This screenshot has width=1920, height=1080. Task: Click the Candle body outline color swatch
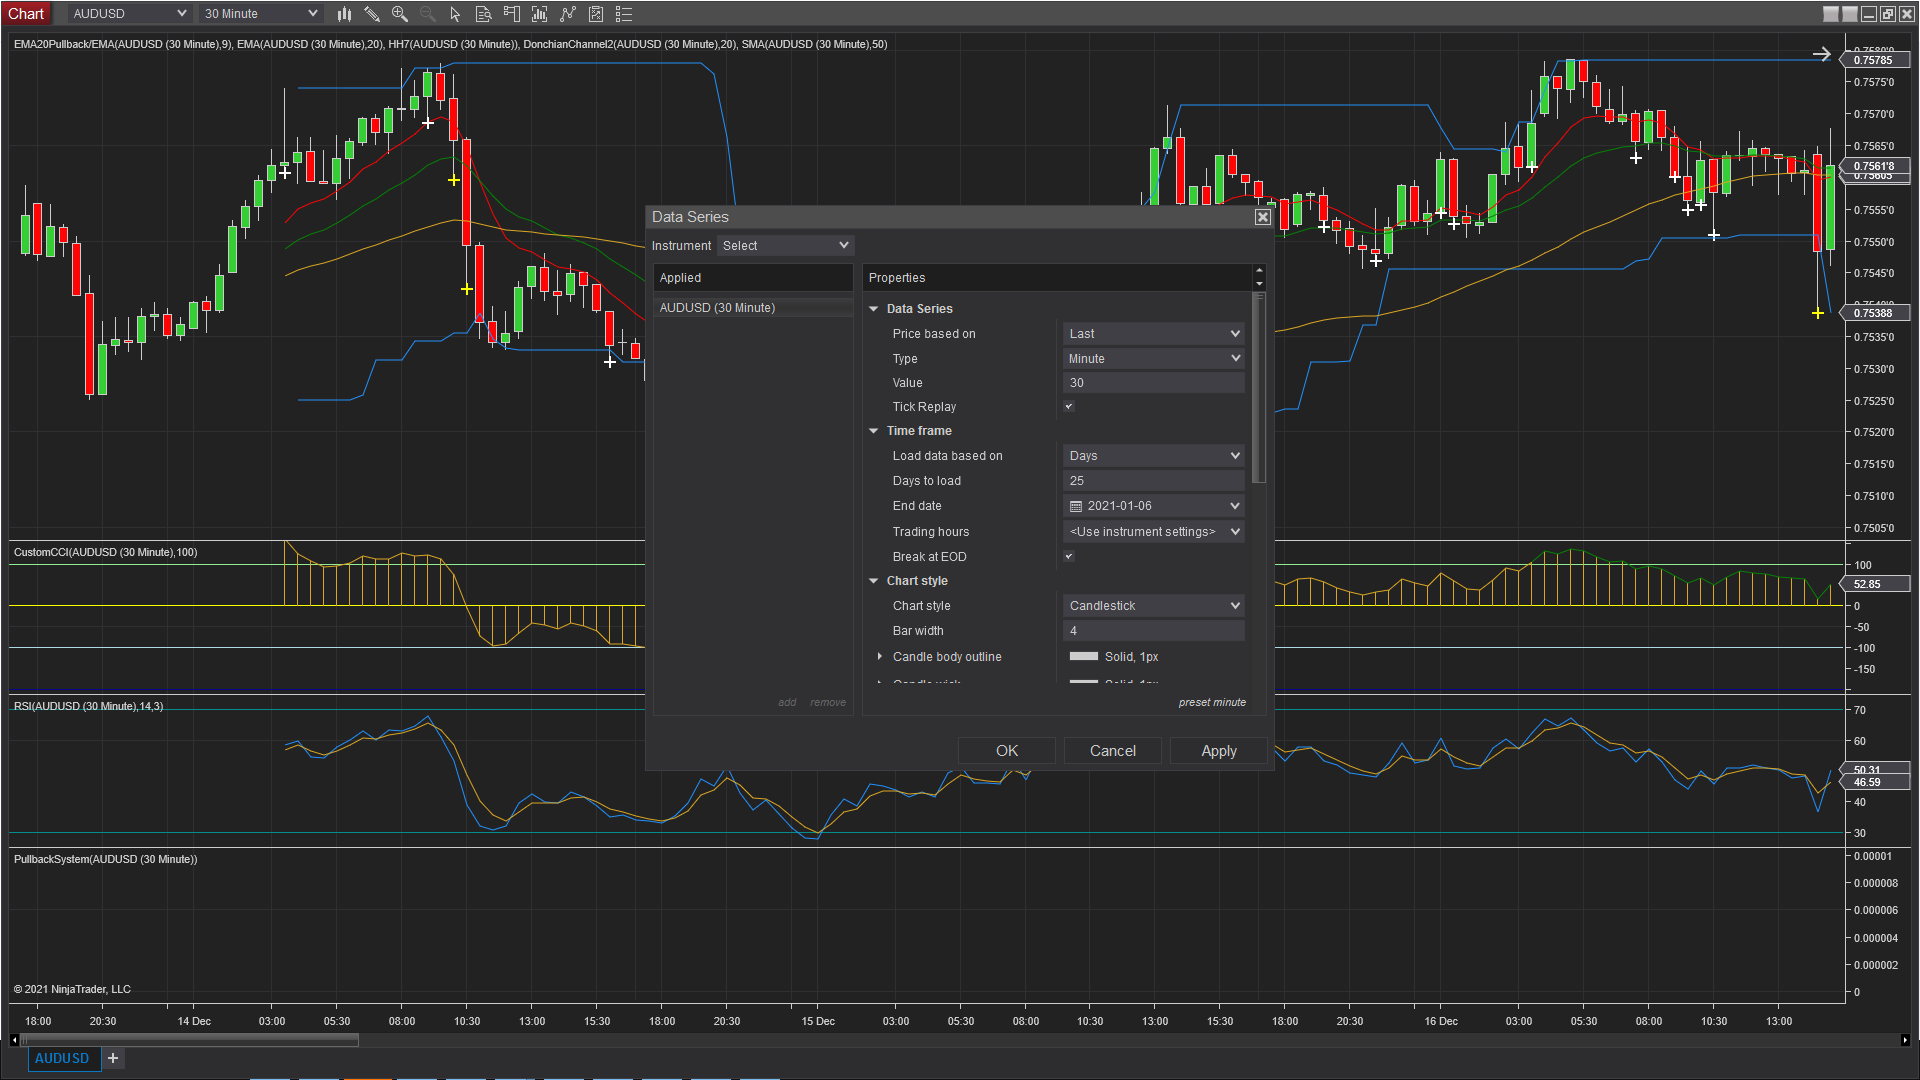click(x=1084, y=657)
